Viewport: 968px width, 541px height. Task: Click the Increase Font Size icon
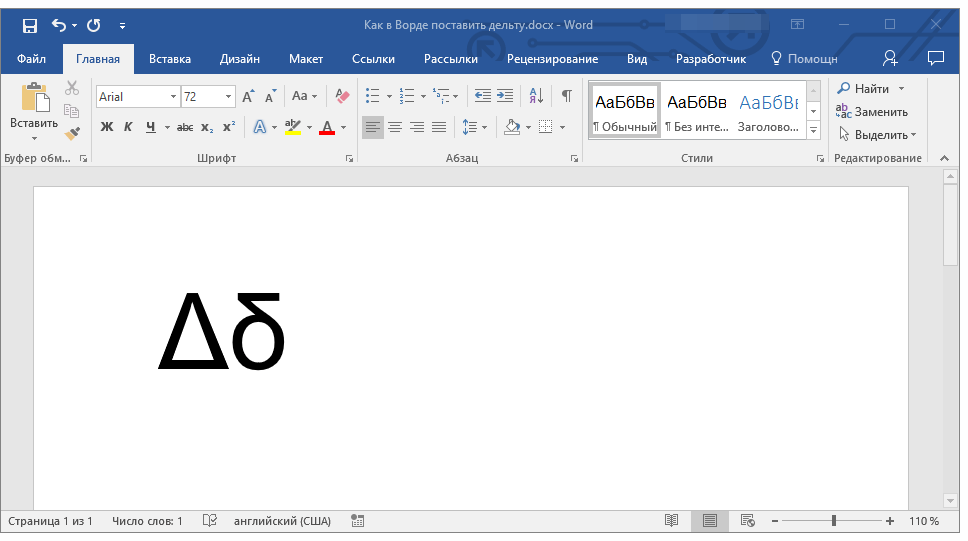click(248, 97)
